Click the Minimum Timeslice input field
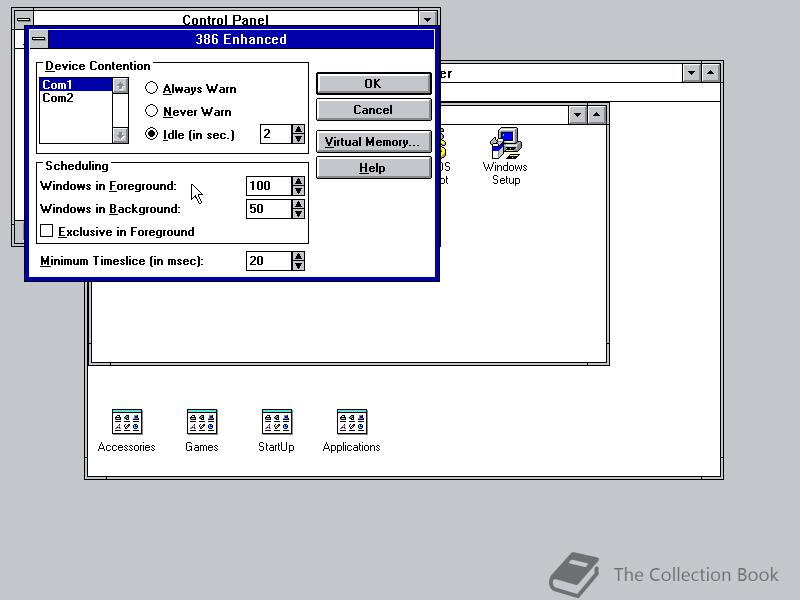800x600 pixels. pos(269,261)
